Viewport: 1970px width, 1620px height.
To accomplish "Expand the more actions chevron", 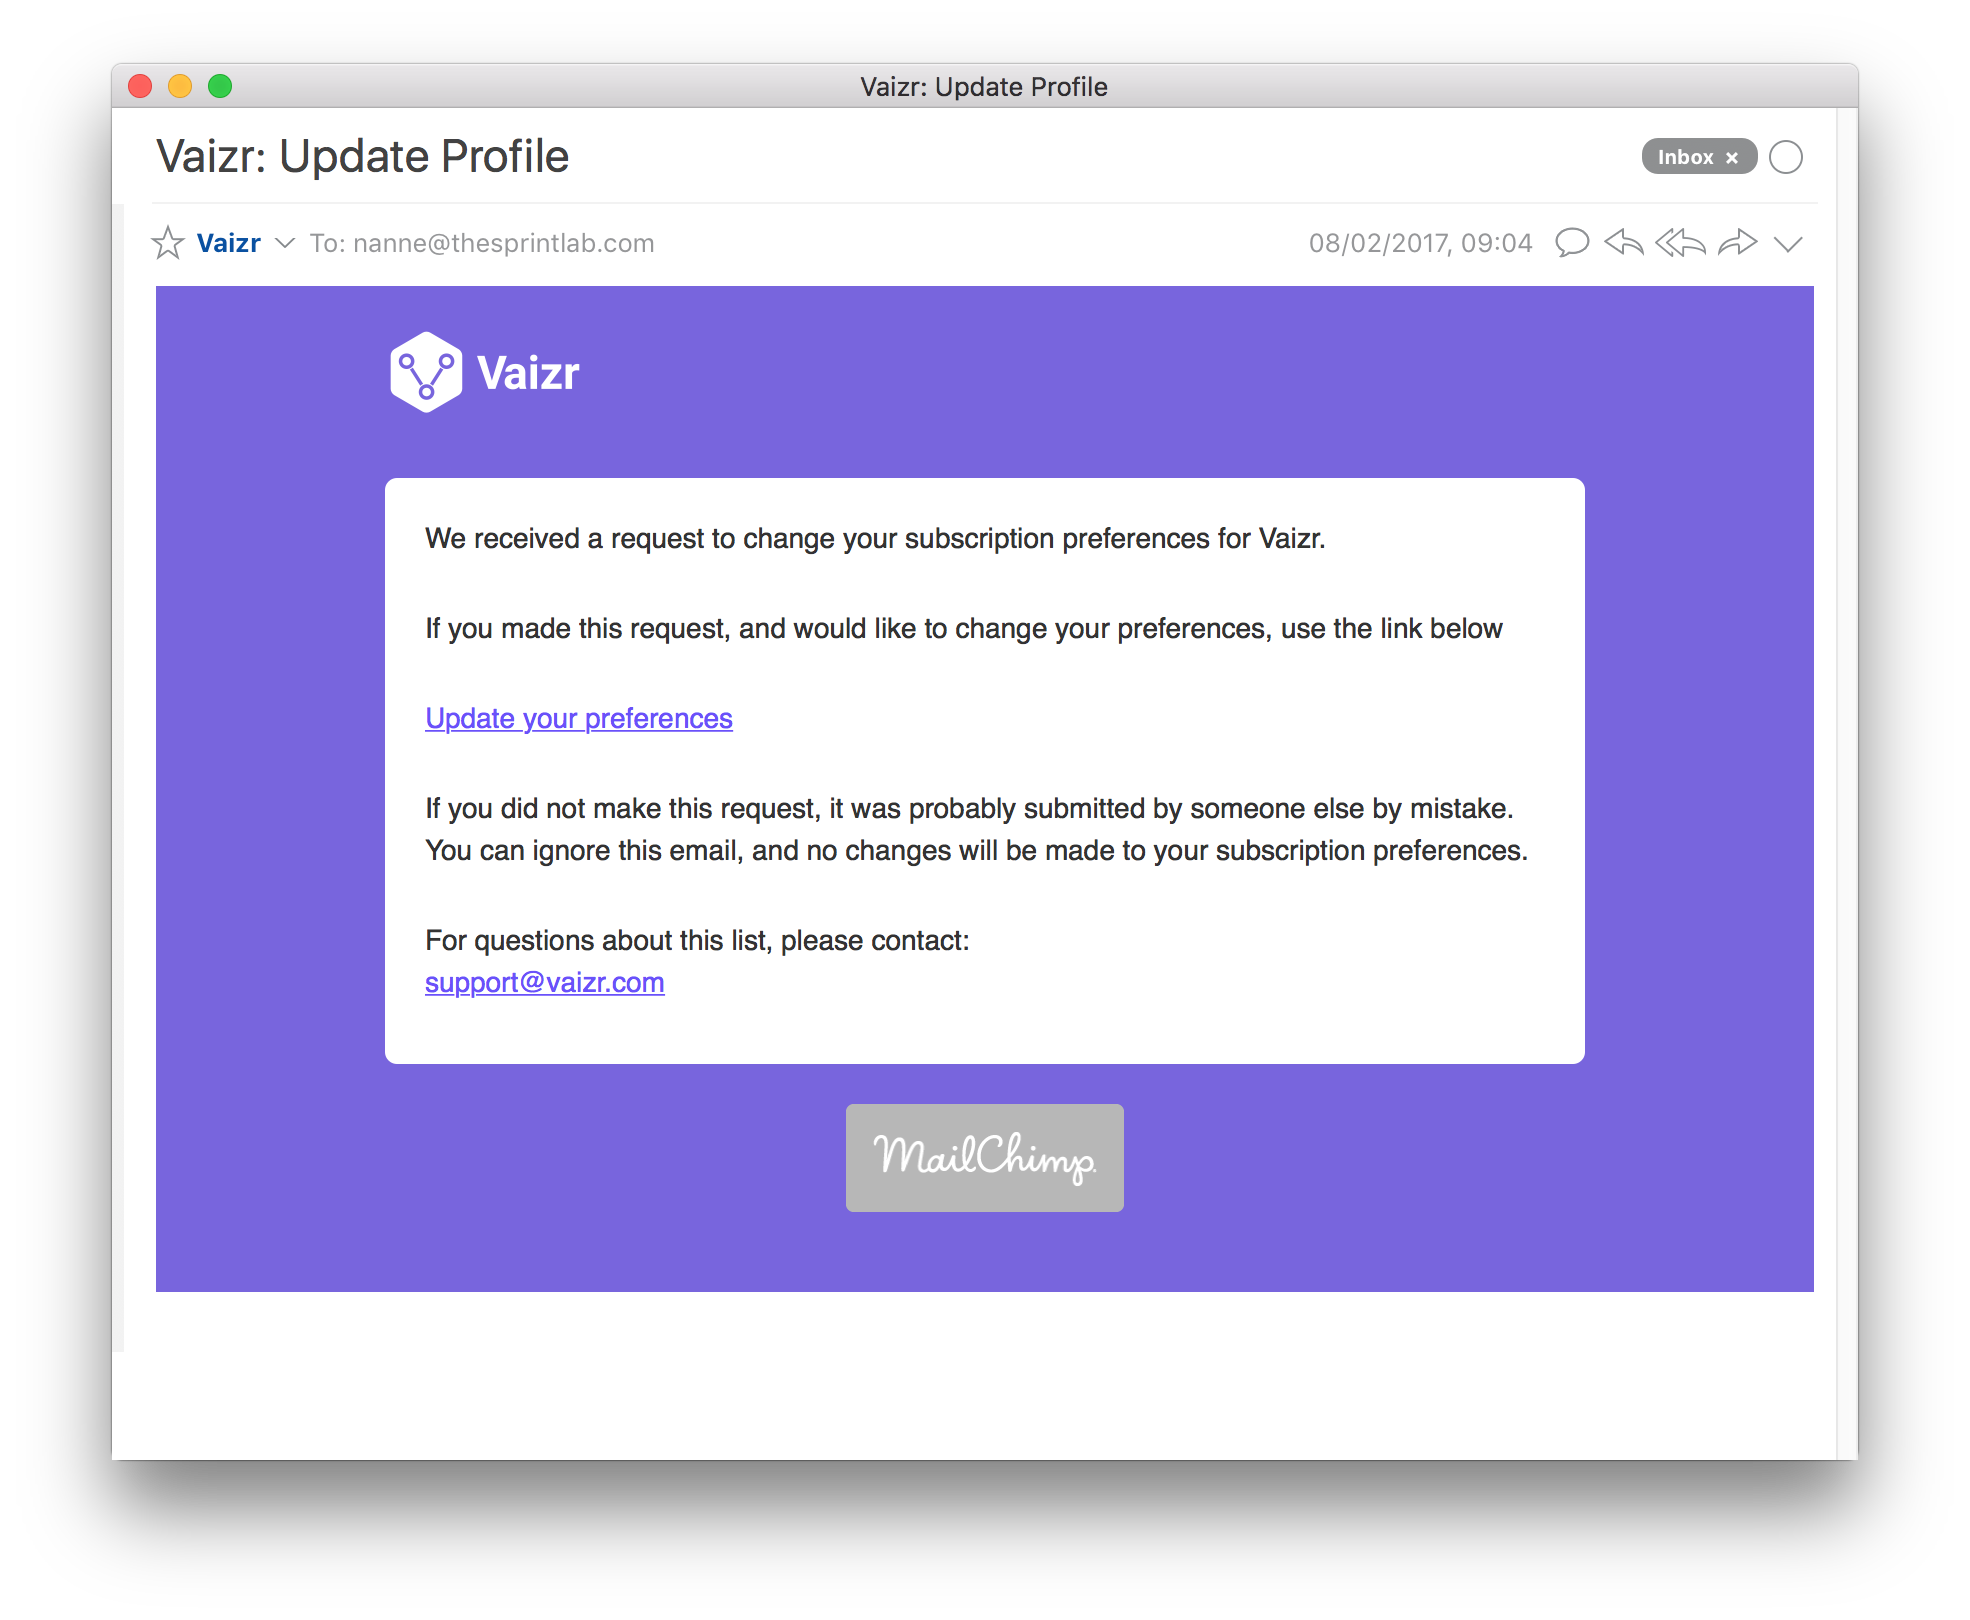I will (x=1788, y=243).
